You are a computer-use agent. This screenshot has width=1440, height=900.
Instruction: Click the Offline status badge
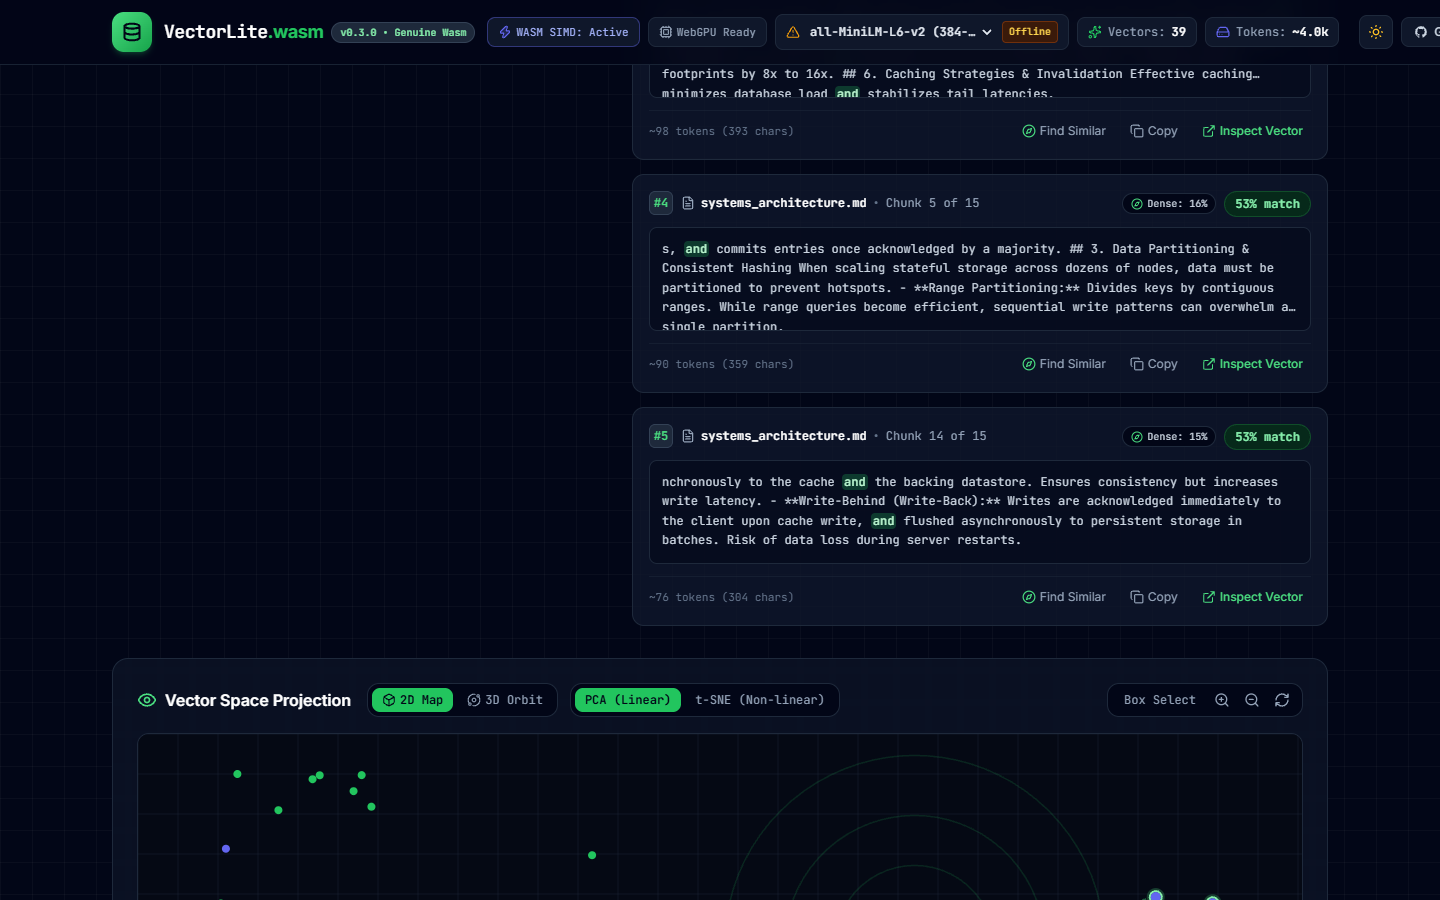(x=1030, y=32)
